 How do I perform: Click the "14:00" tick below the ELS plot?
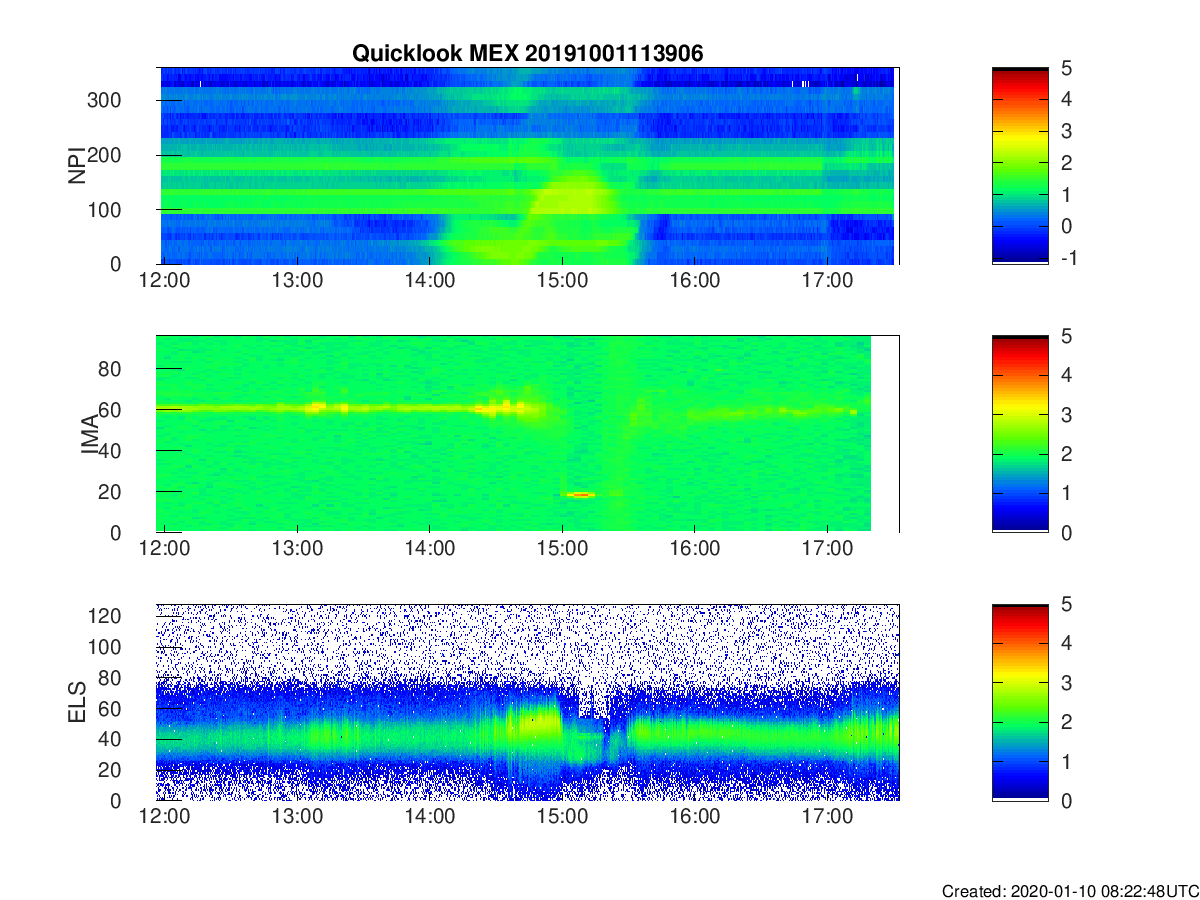tap(429, 817)
